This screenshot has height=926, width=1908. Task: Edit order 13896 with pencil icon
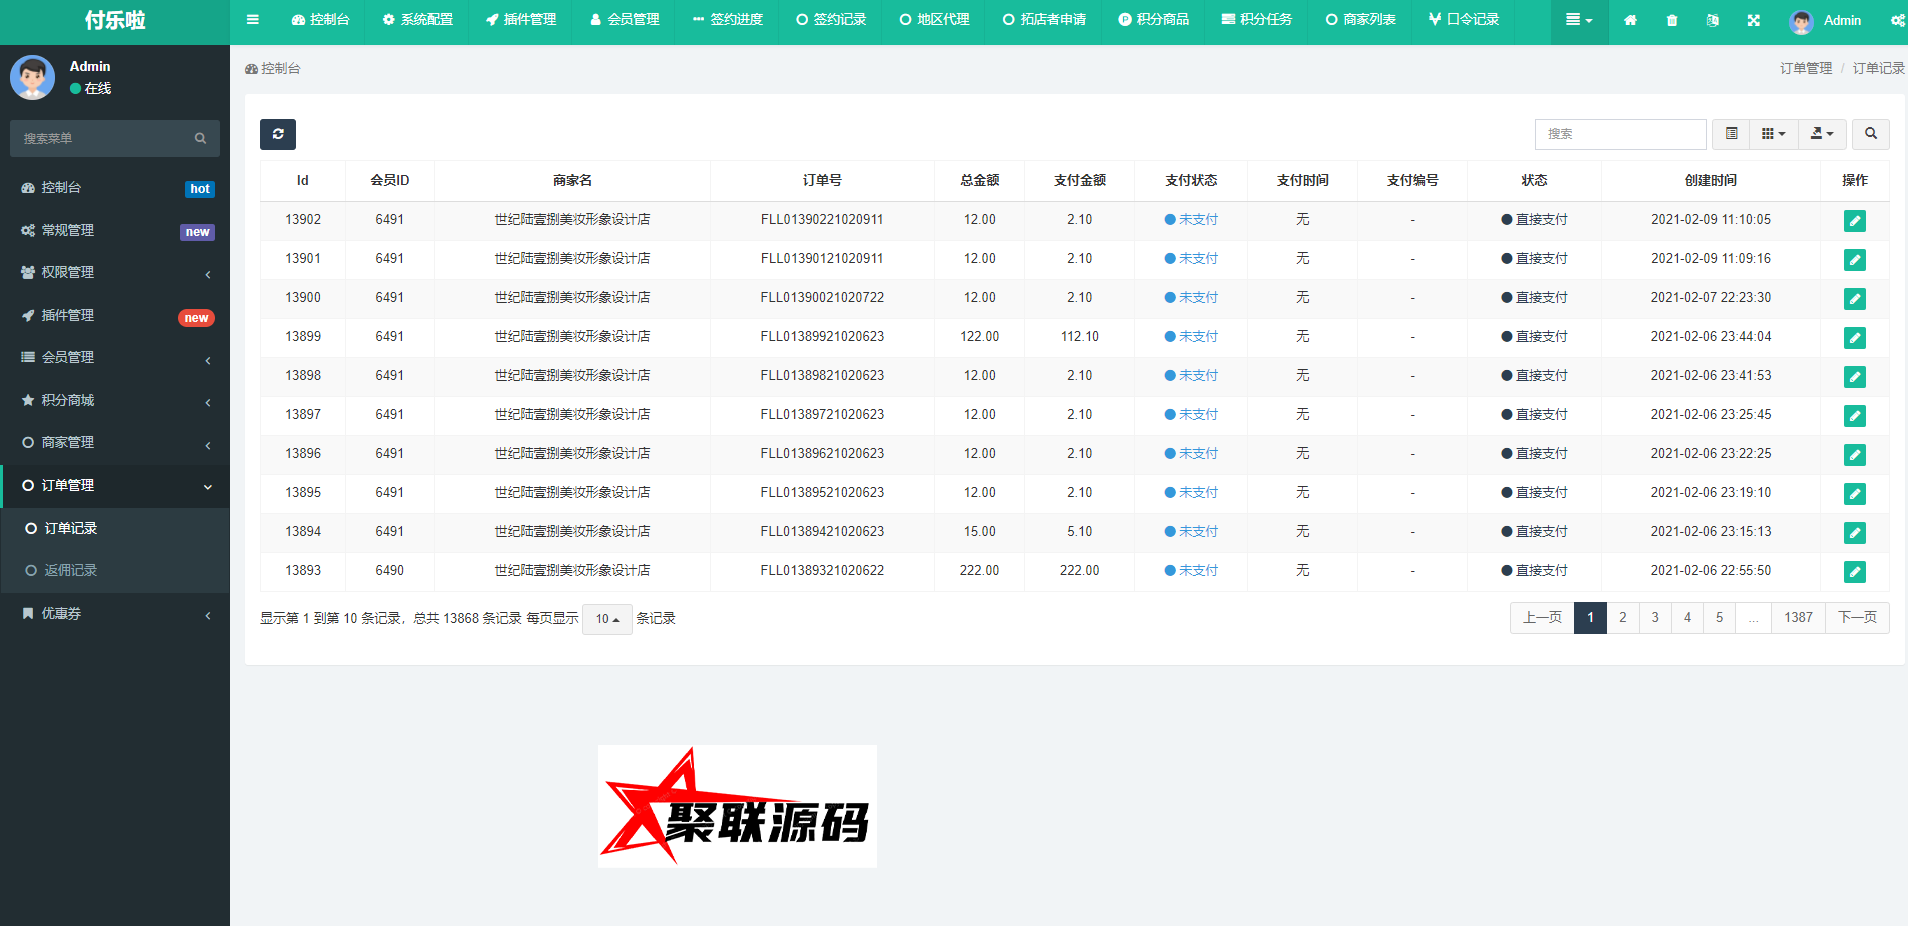[x=1855, y=455]
